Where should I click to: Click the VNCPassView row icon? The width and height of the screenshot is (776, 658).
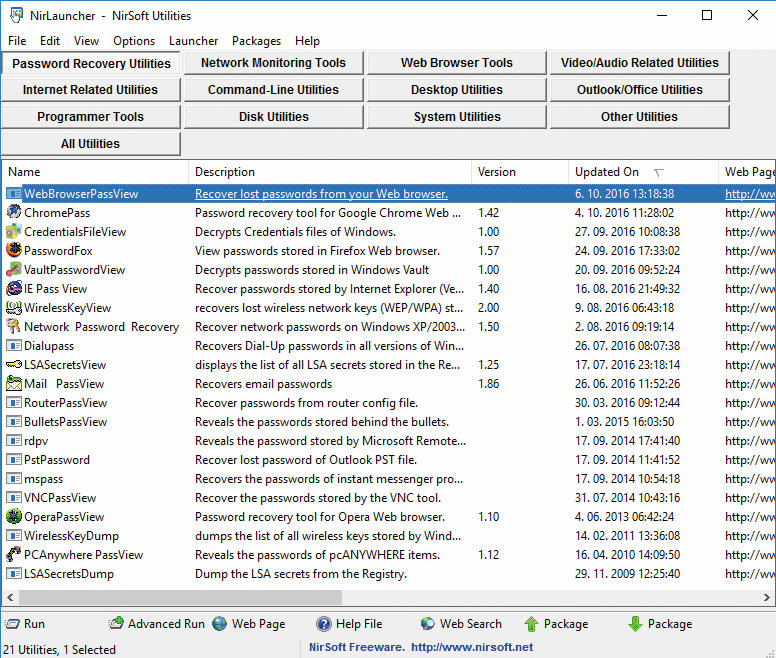point(14,498)
